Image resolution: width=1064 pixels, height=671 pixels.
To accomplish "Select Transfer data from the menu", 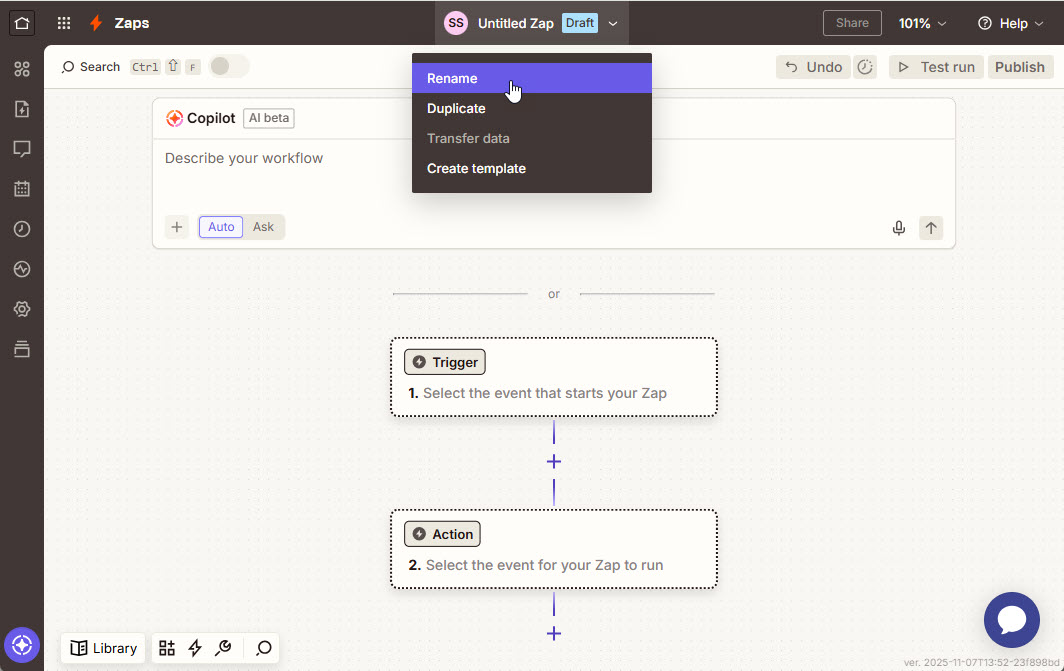I will 532,138.
